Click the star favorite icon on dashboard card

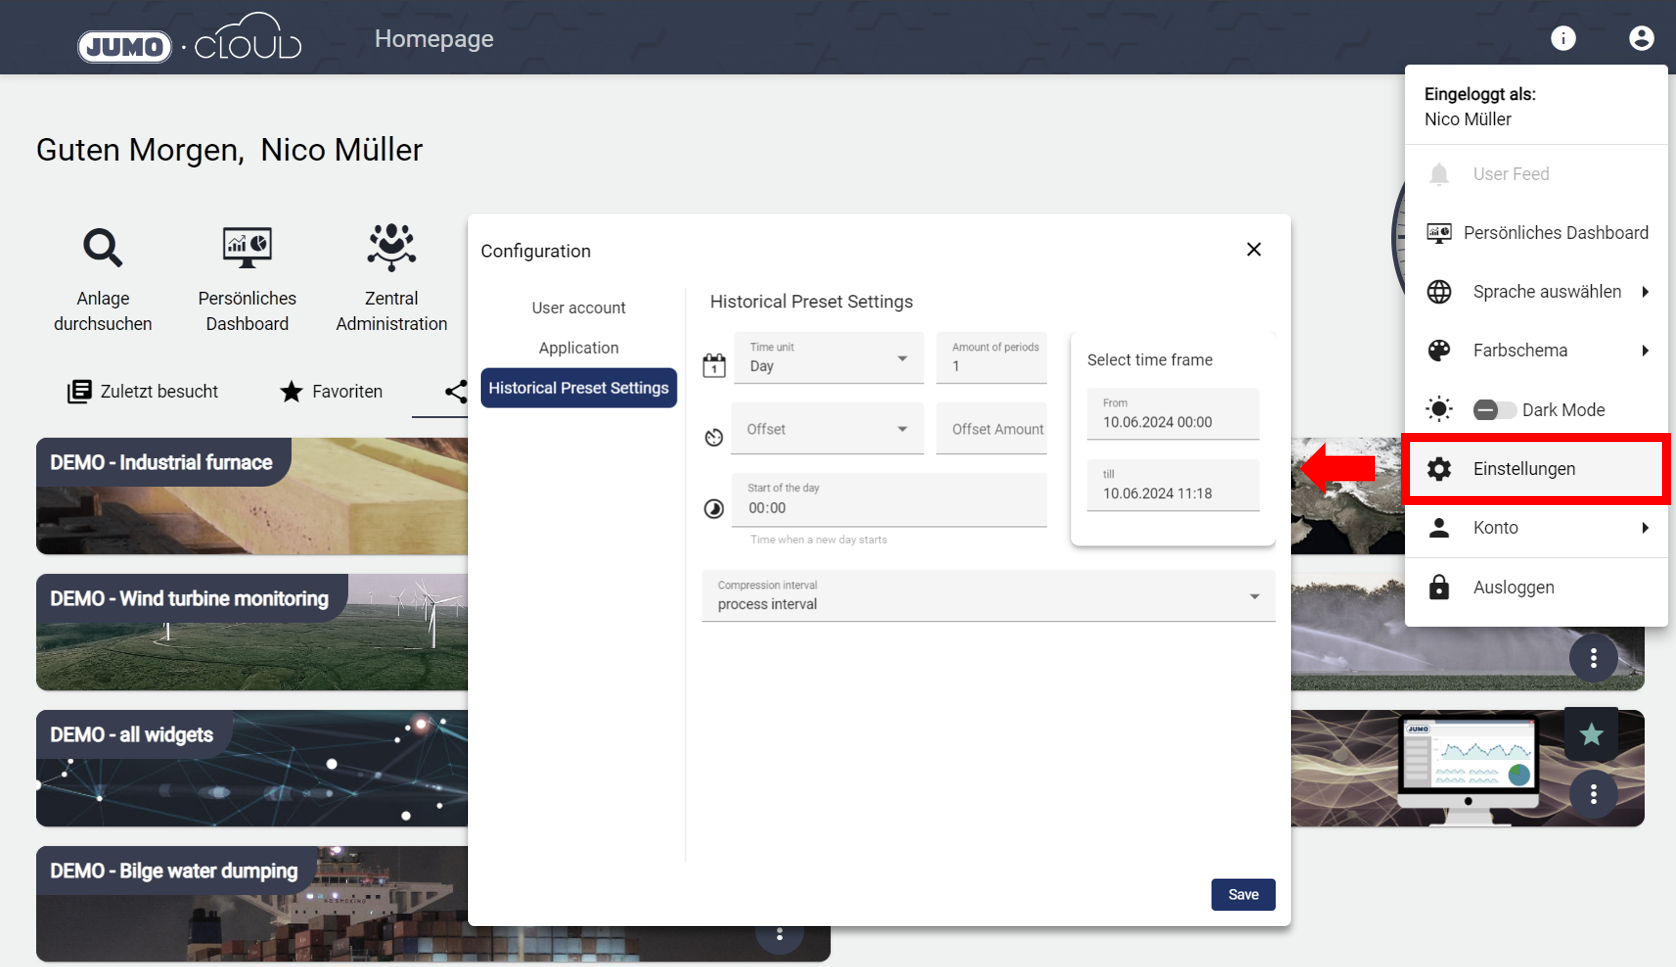tap(1591, 735)
